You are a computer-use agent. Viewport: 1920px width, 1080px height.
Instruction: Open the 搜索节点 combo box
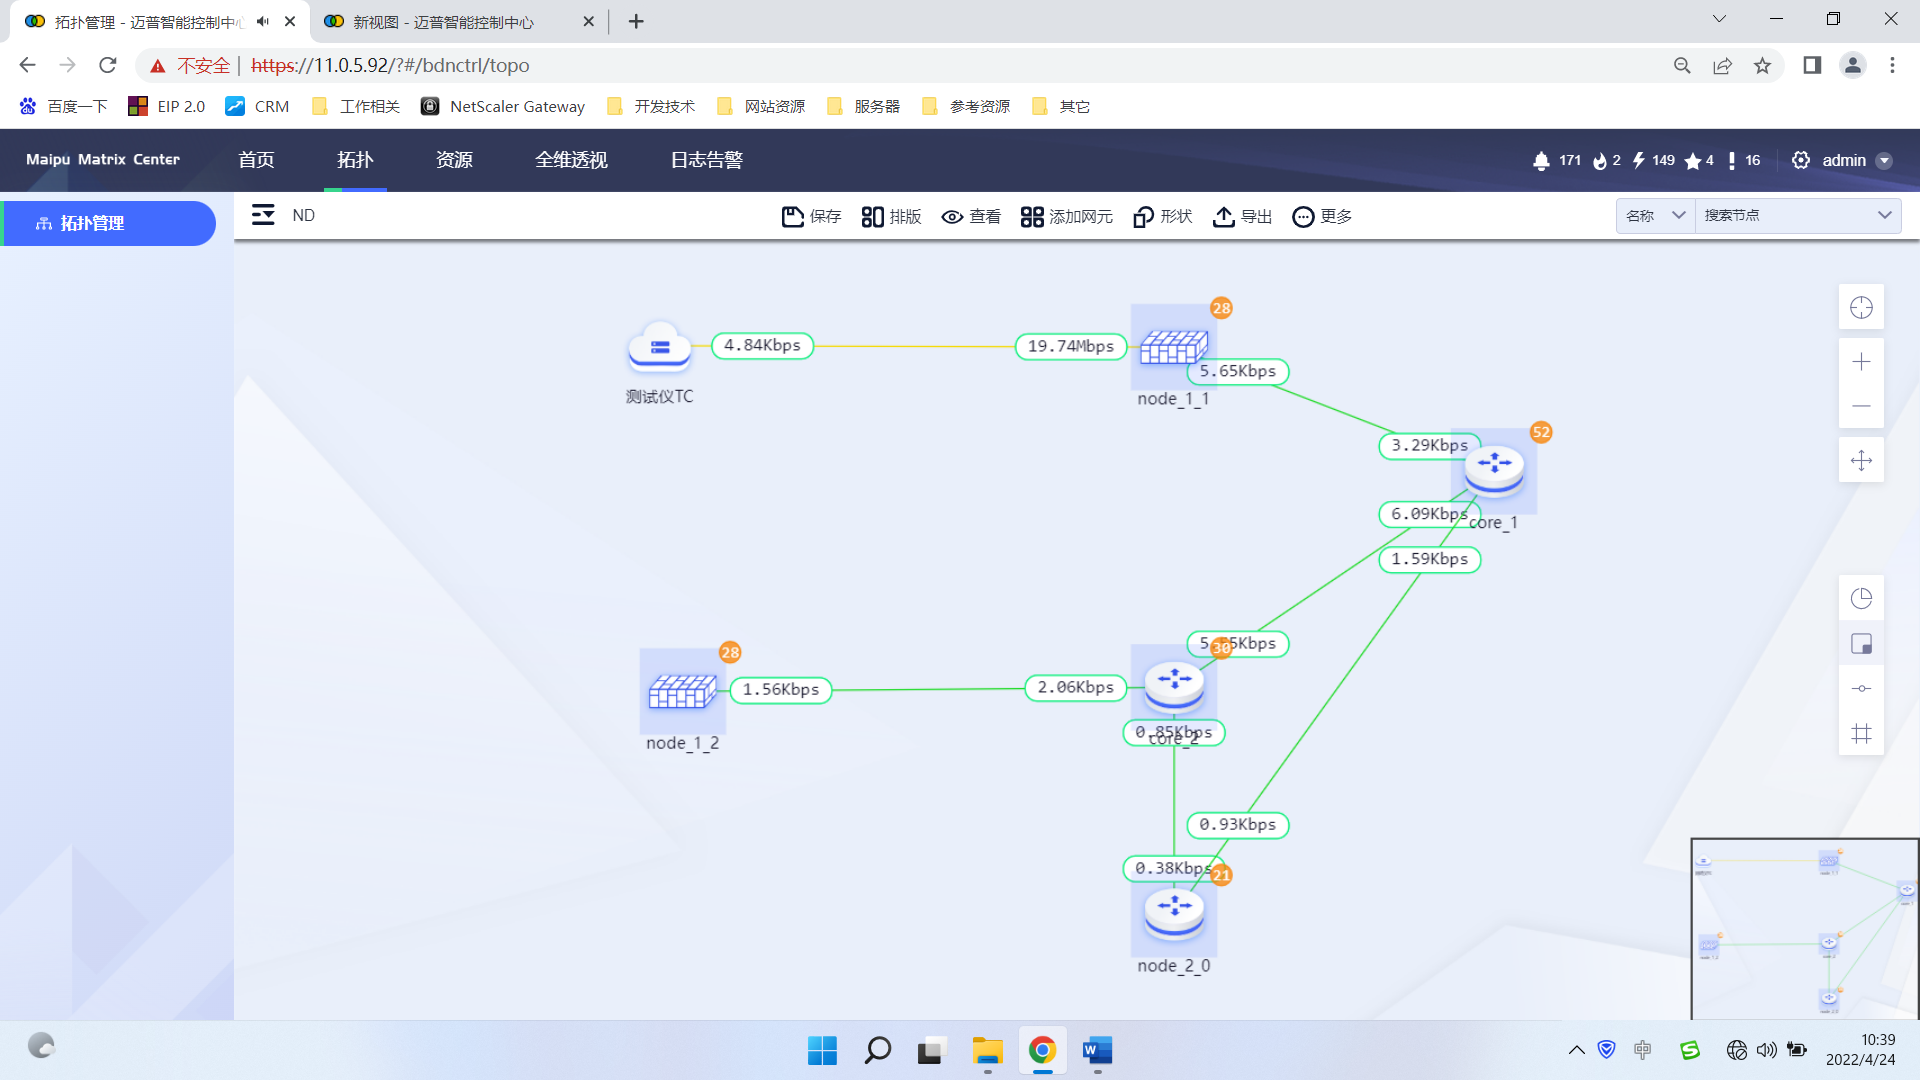click(x=1798, y=215)
